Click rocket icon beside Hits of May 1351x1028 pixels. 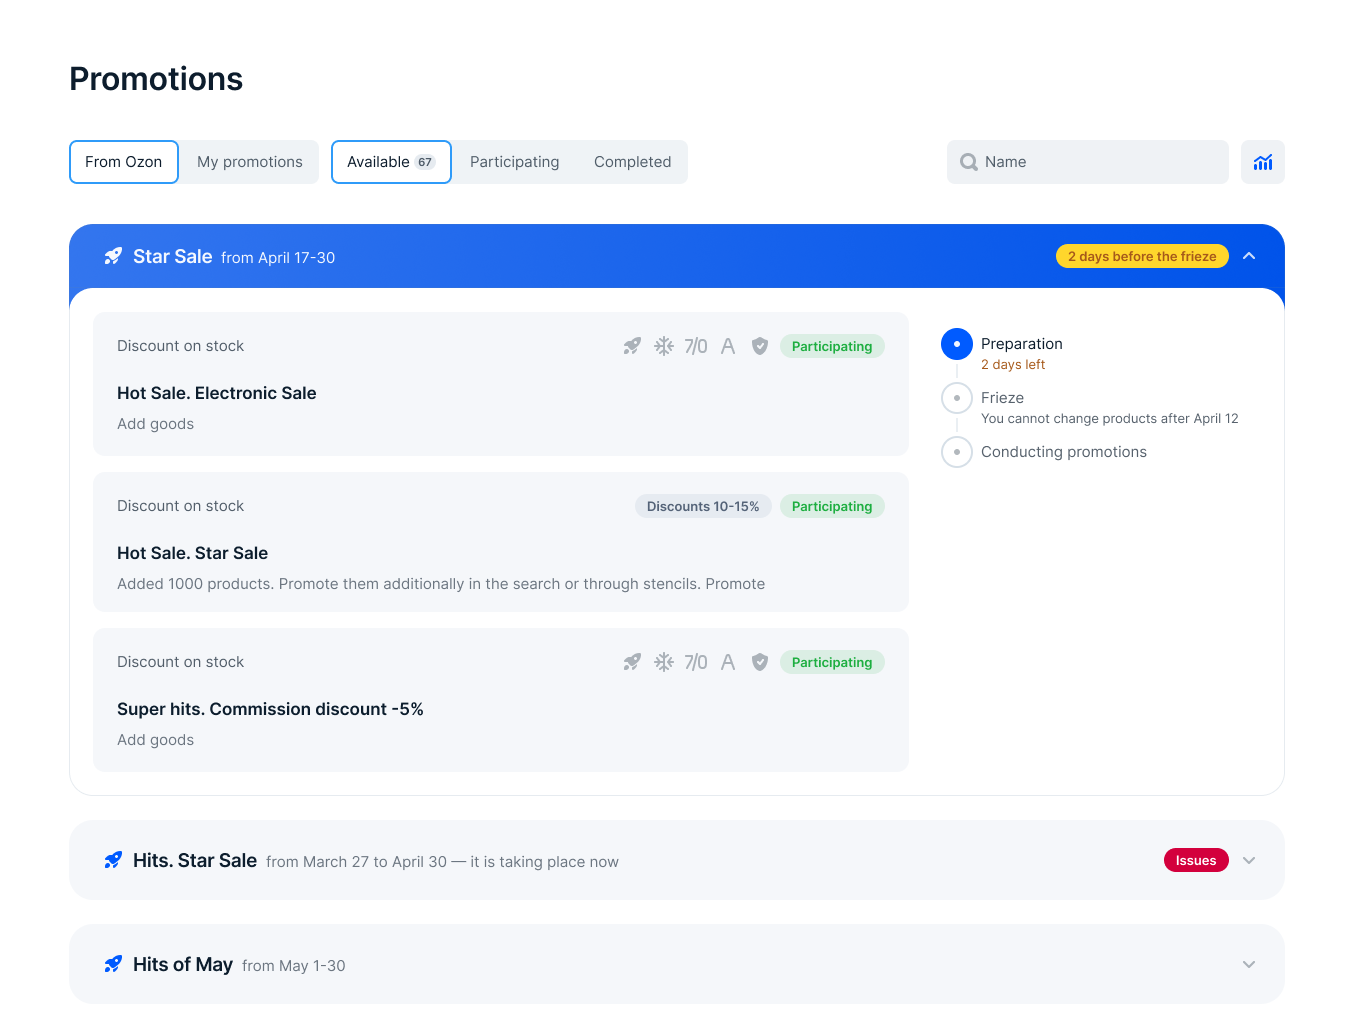pos(113,964)
